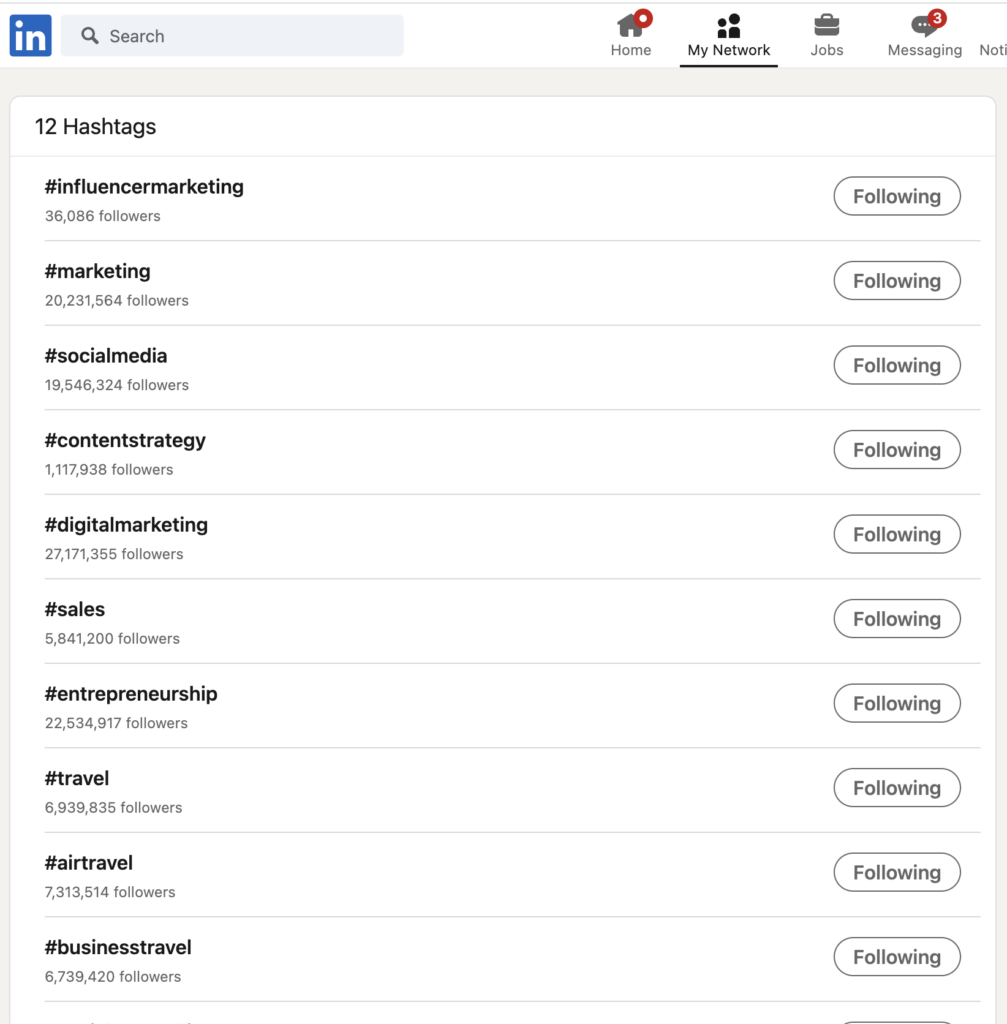Image resolution: width=1007 pixels, height=1024 pixels.
Task: Click the magnifying glass search icon
Action: click(x=90, y=36)
